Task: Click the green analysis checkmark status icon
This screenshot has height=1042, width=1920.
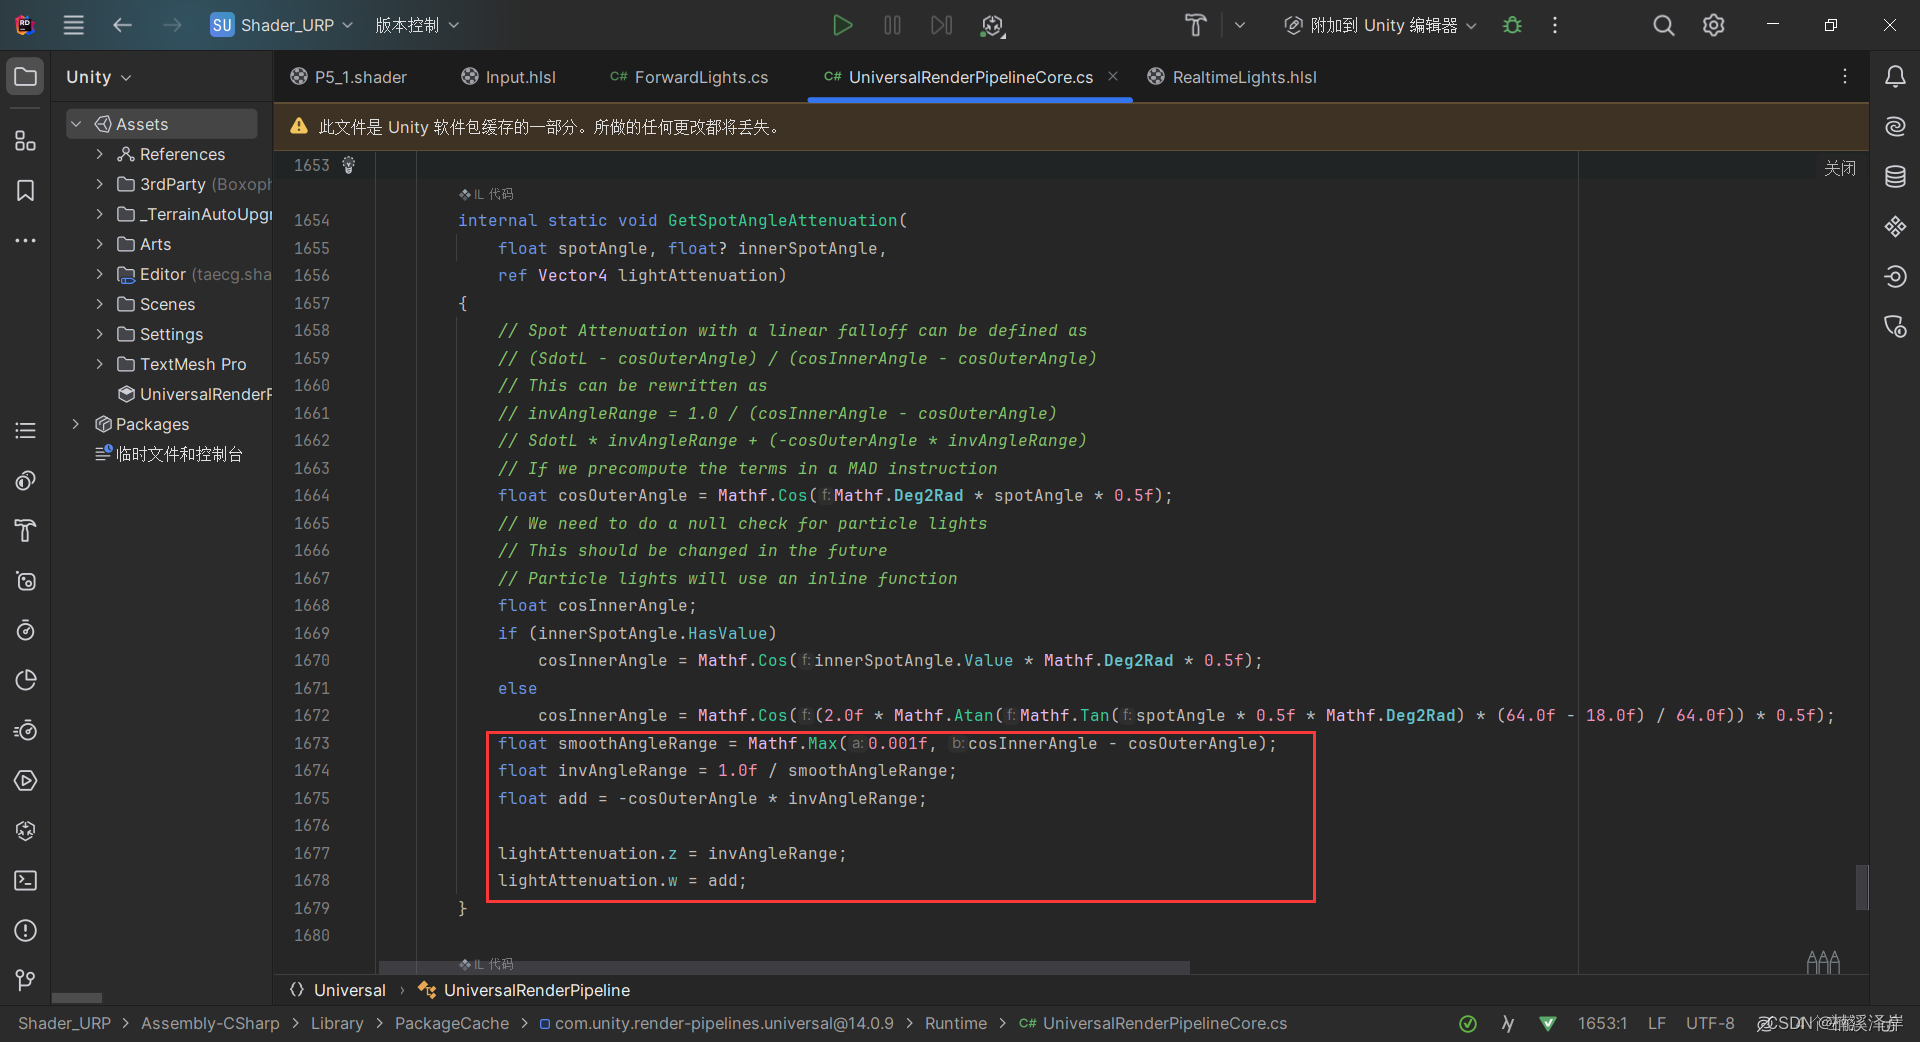Action: 1468,1023
